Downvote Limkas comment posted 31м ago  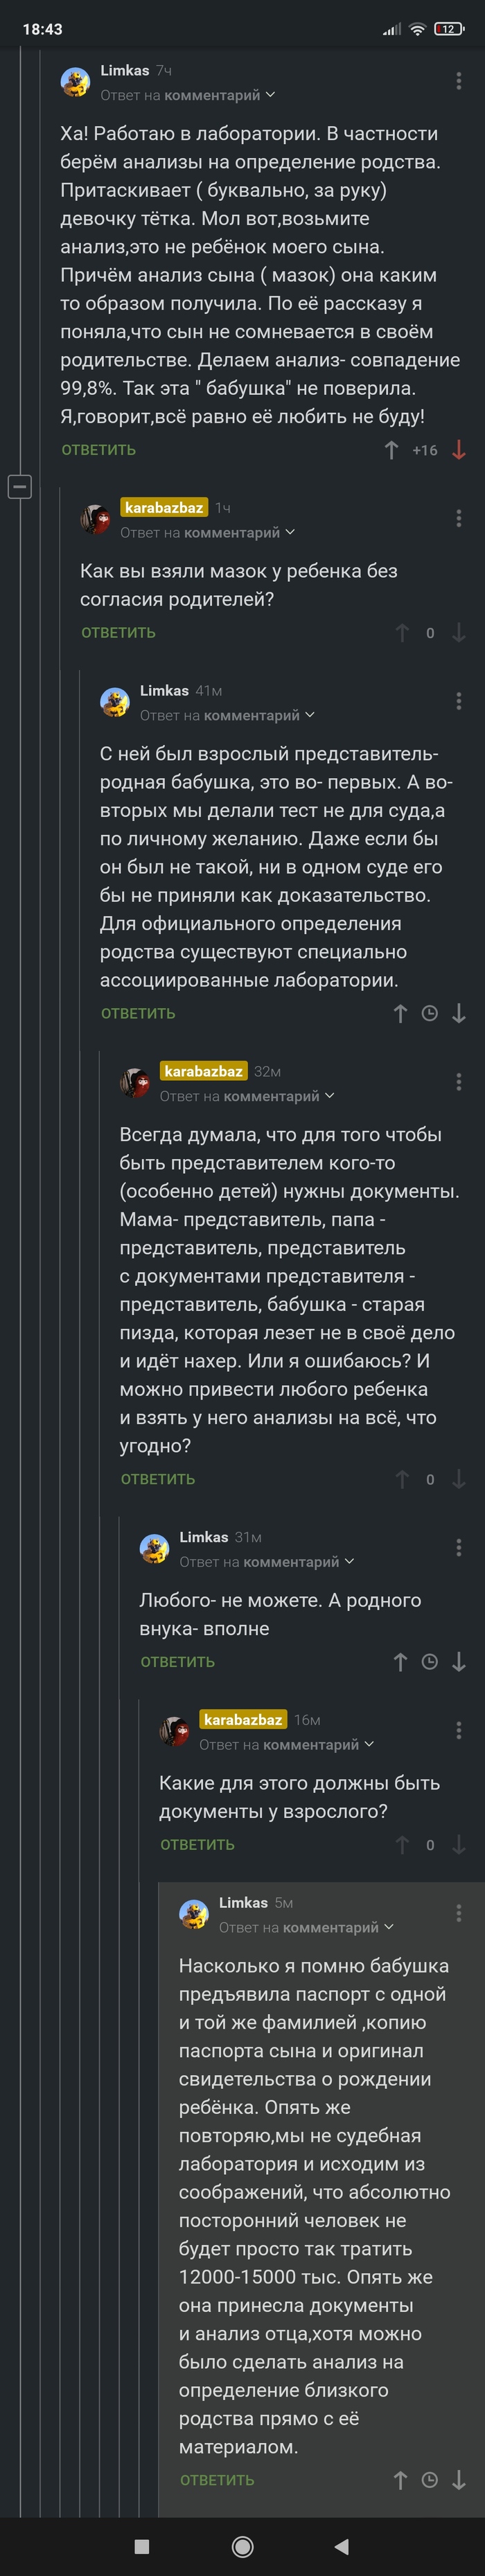[x=458, y=1662]
